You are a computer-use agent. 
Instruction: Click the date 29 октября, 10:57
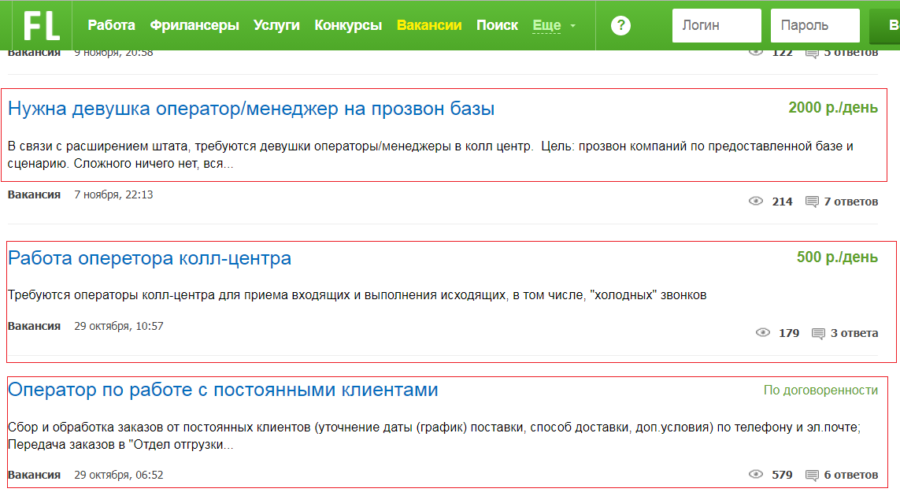[x=119, y=326]
